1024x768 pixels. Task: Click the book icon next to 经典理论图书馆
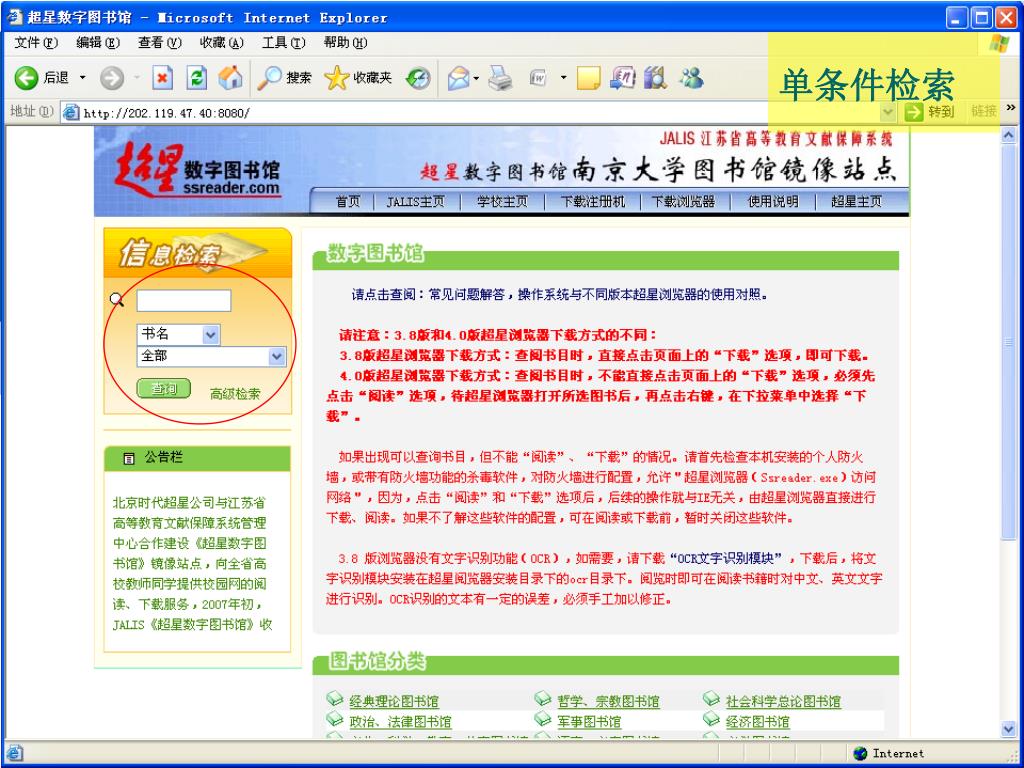click(x=334, y=699)
